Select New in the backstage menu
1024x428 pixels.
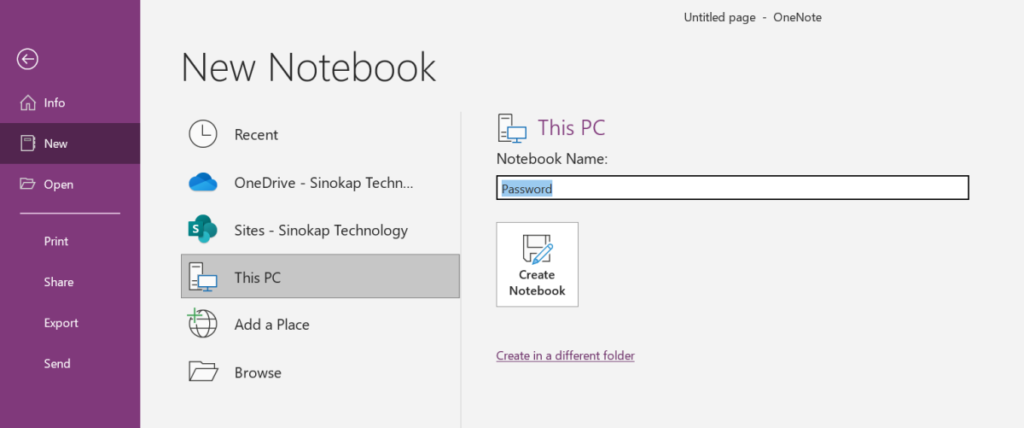coord(70,143)
